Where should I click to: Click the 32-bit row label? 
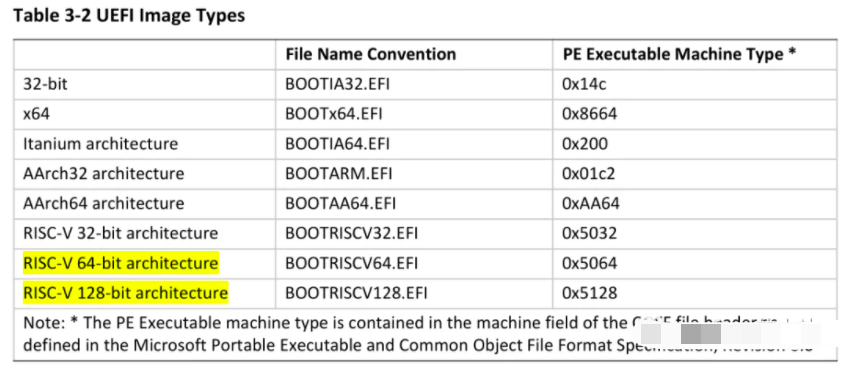point(46,84)
